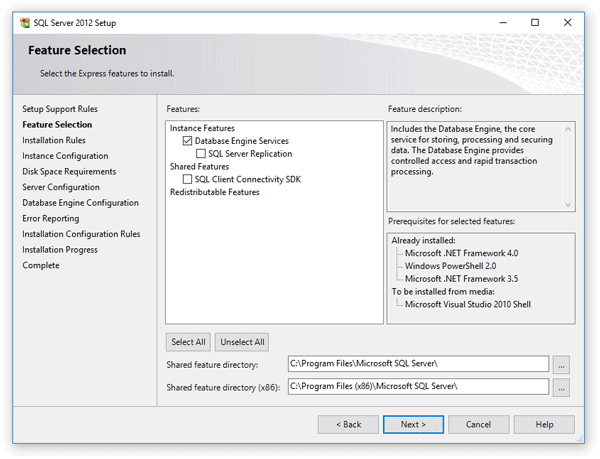
Task: Enable the SQL Server Replication checkbox
Action: tap(201, 154)
